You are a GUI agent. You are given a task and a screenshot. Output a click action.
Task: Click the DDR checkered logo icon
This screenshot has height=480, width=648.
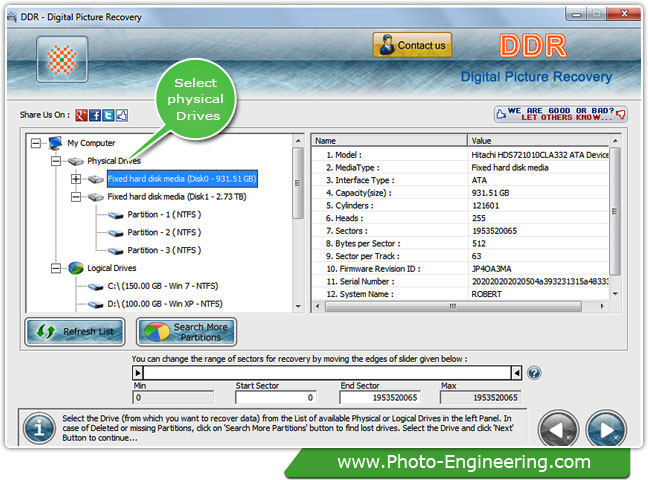pyautogui.click(x=62, y=59)
